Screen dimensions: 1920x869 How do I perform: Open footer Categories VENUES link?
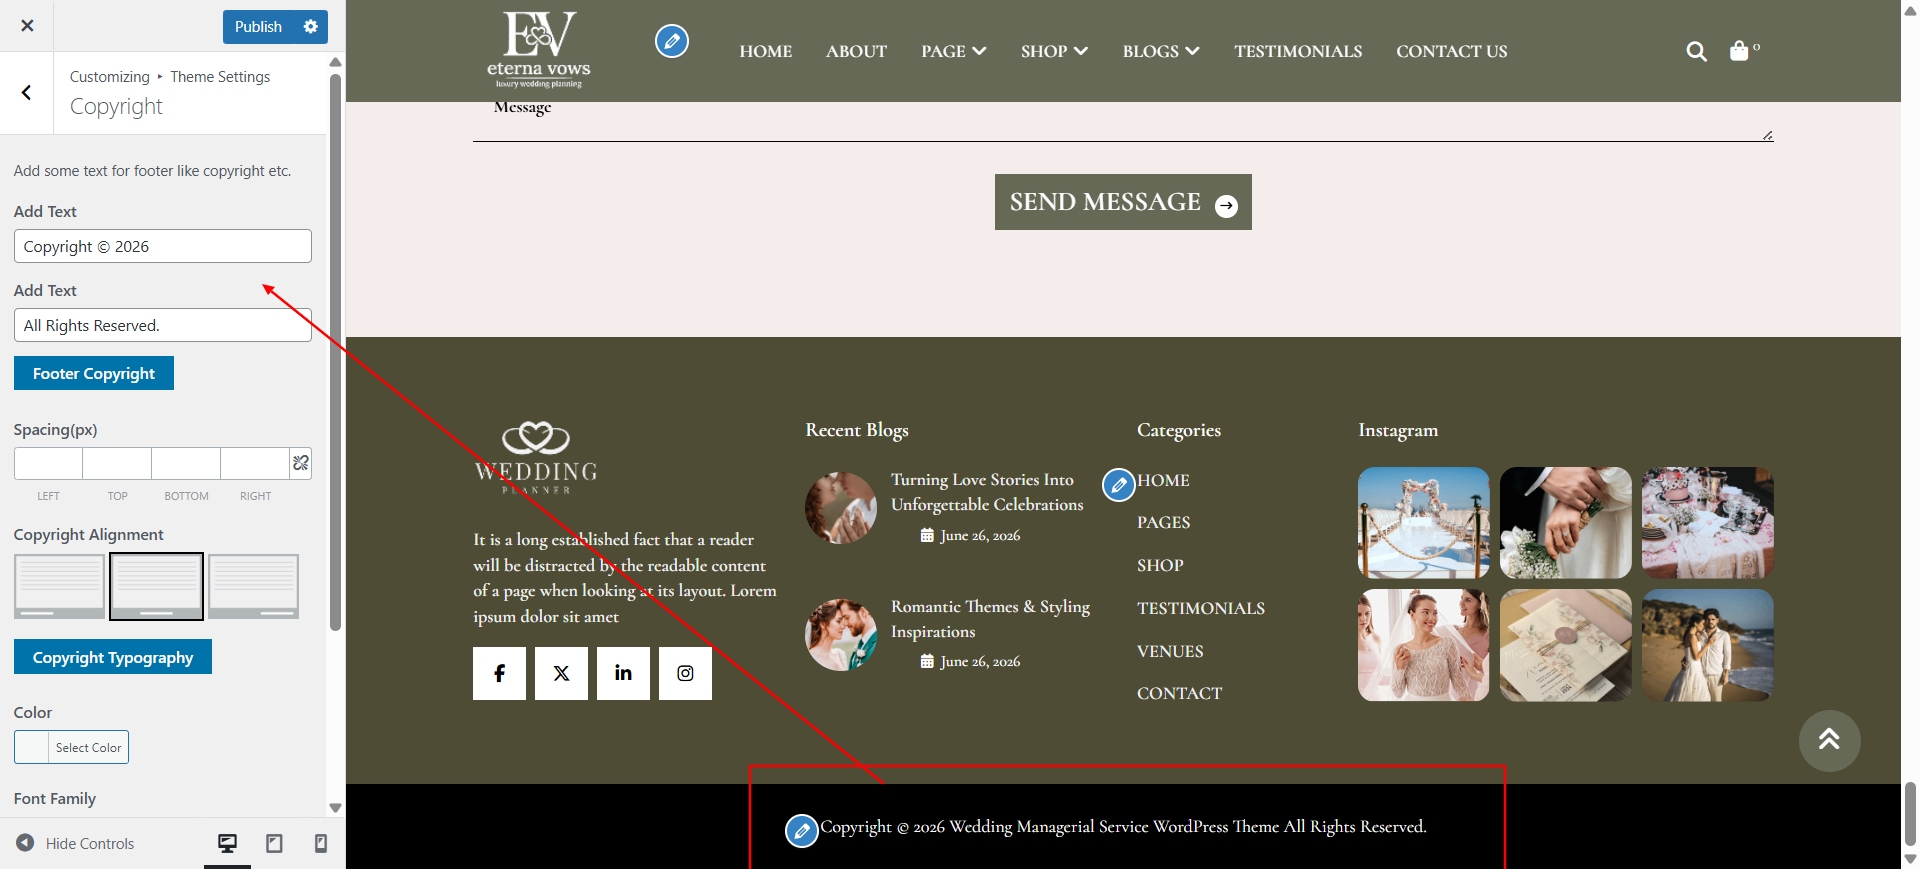point(1170,651)
